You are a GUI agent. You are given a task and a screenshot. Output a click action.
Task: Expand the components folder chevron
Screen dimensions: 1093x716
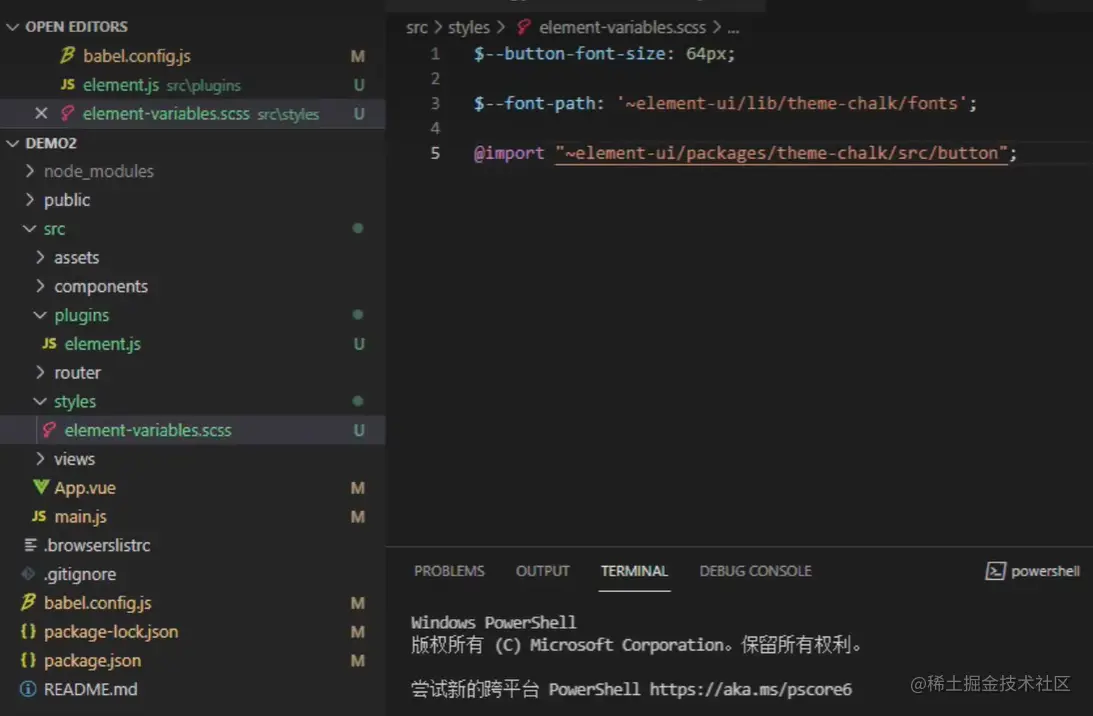40,286
